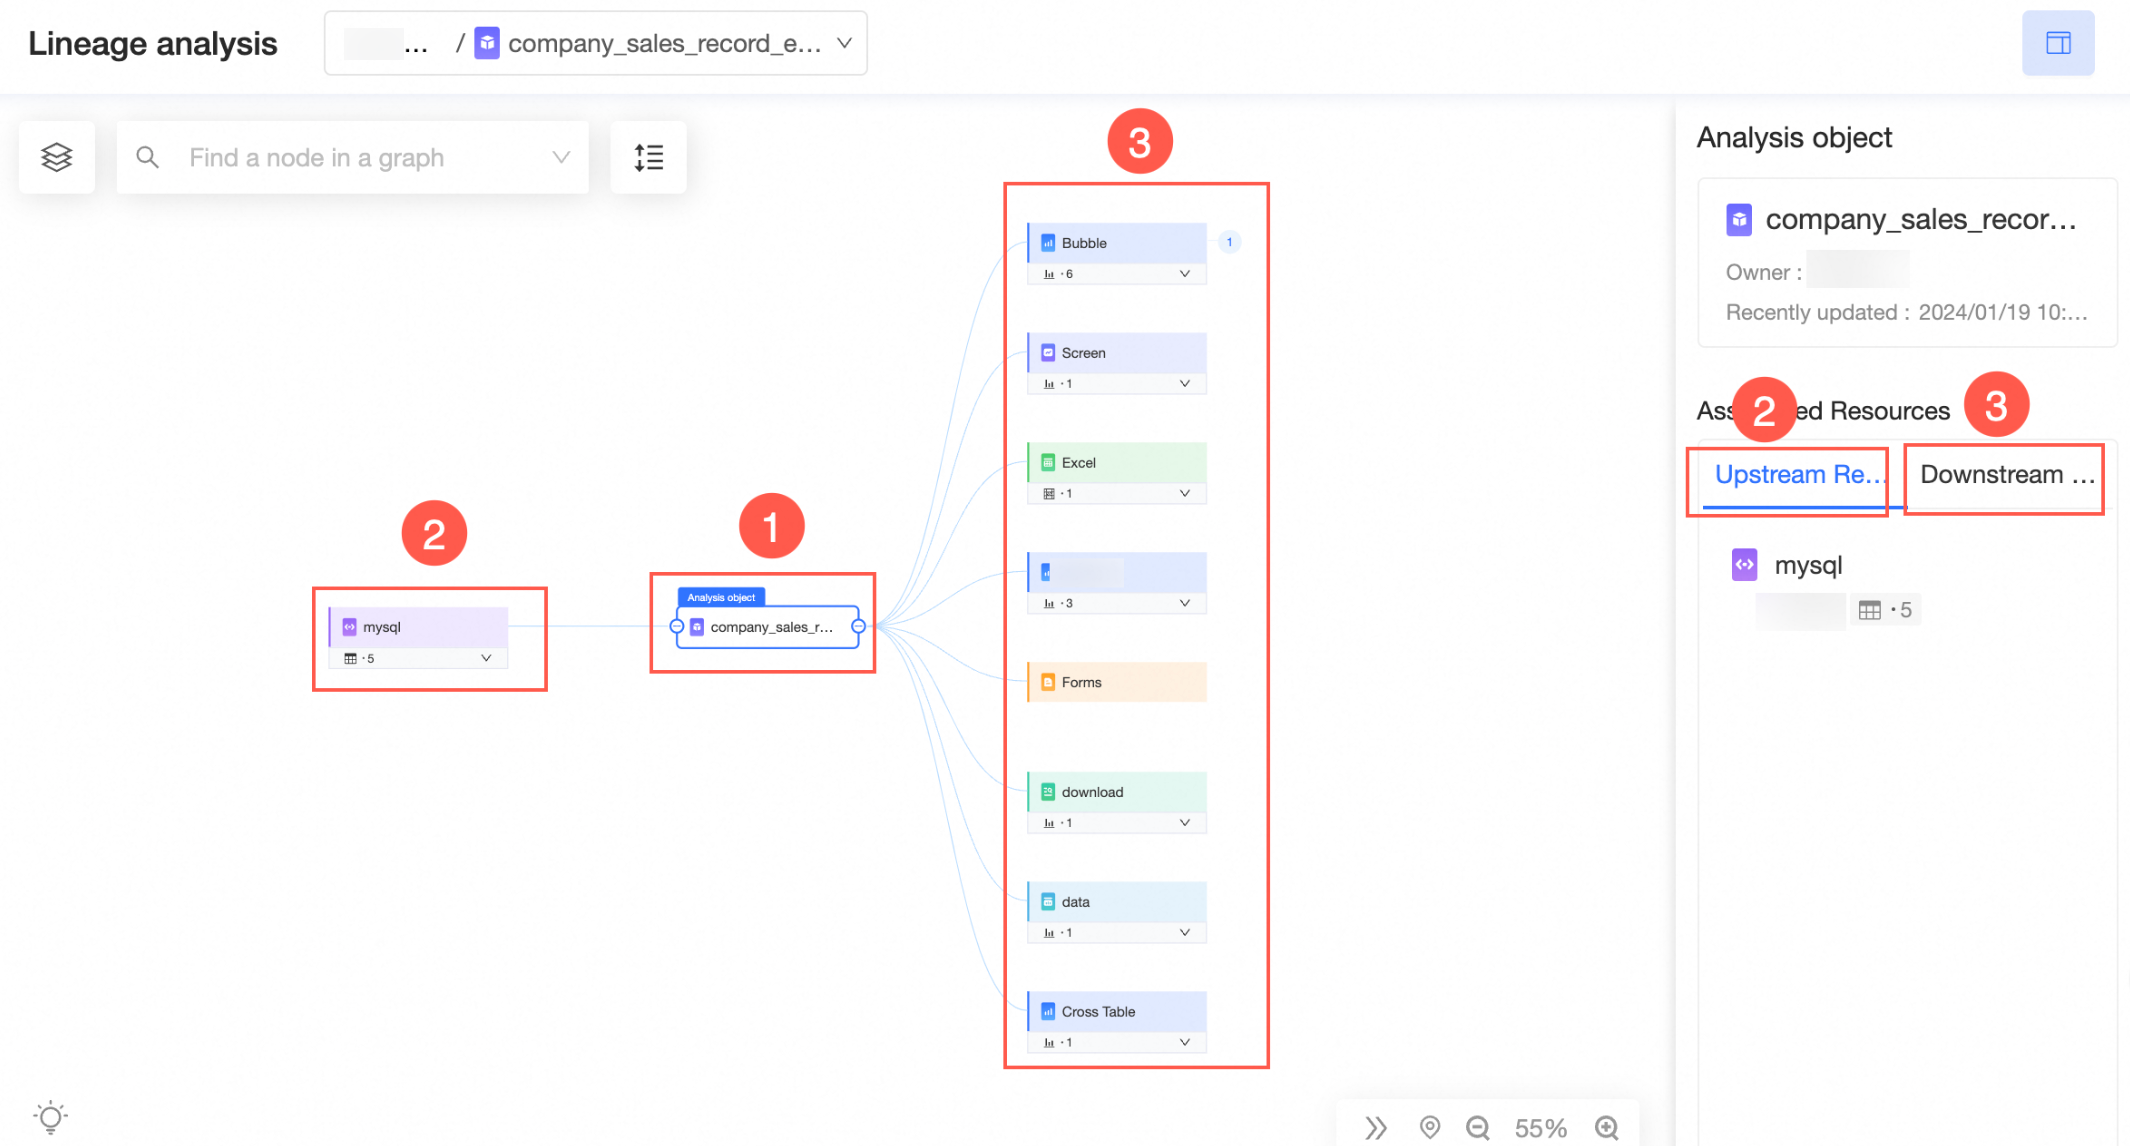Click the Find a node search field
This screenshot has height=1146, width=2130.
[352, 157]
